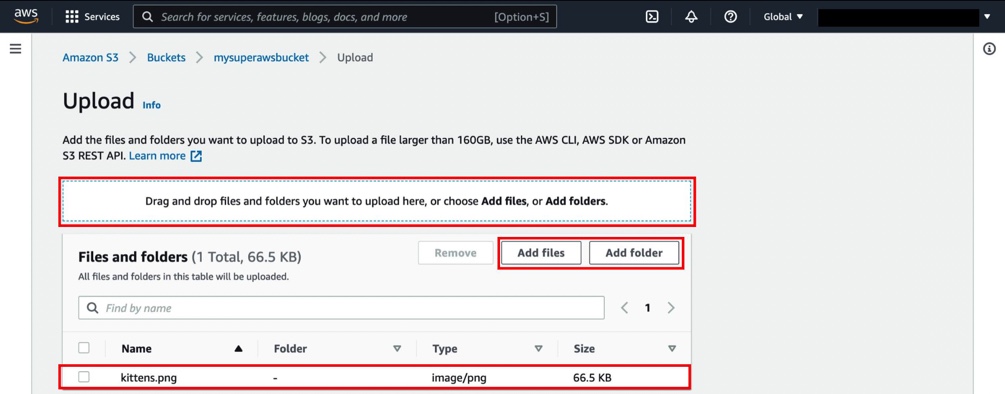Screen dimensions: 1005x394
Task: Sort ascending by Name column arrow
Action: (238, 349)
